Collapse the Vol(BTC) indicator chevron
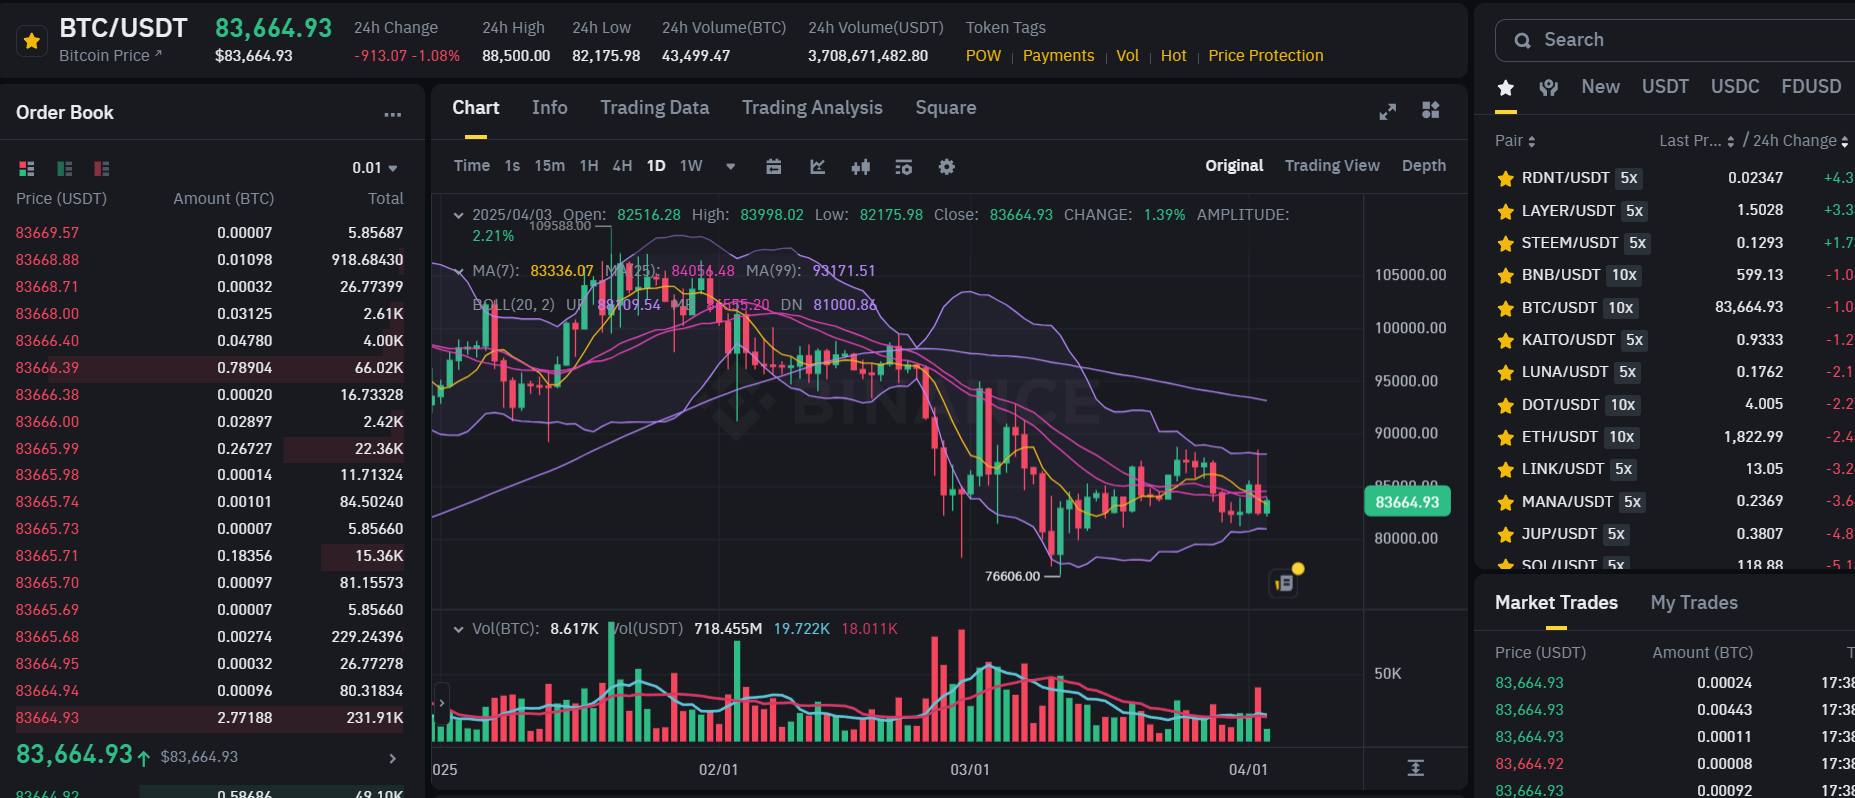Image resolution: width=1855 pixels, height=798 pixels. [458, 629]
